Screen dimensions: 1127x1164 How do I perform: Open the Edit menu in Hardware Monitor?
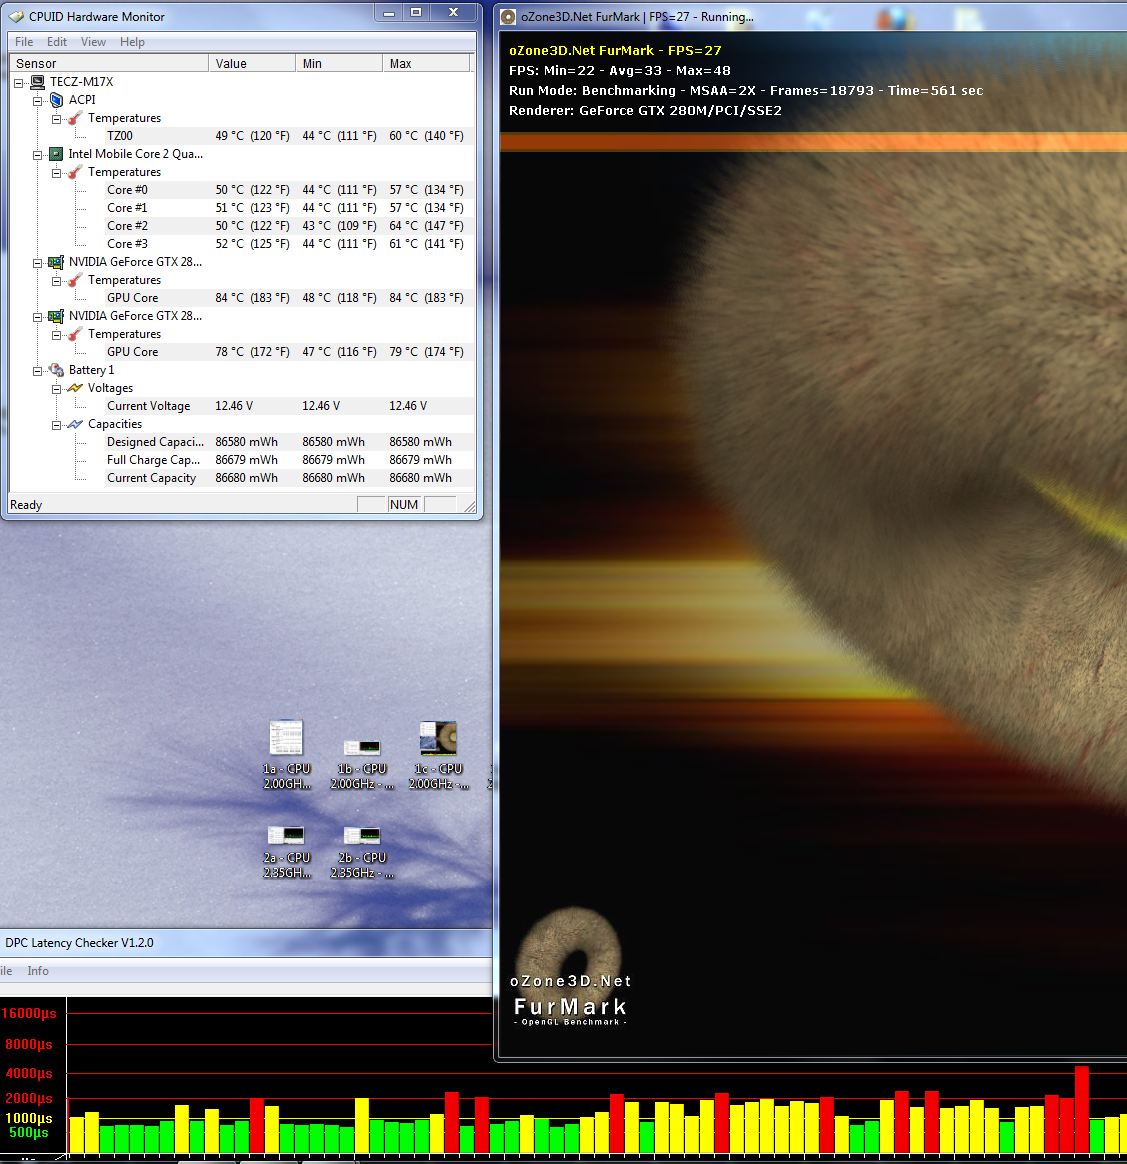[x=56, y=42]
